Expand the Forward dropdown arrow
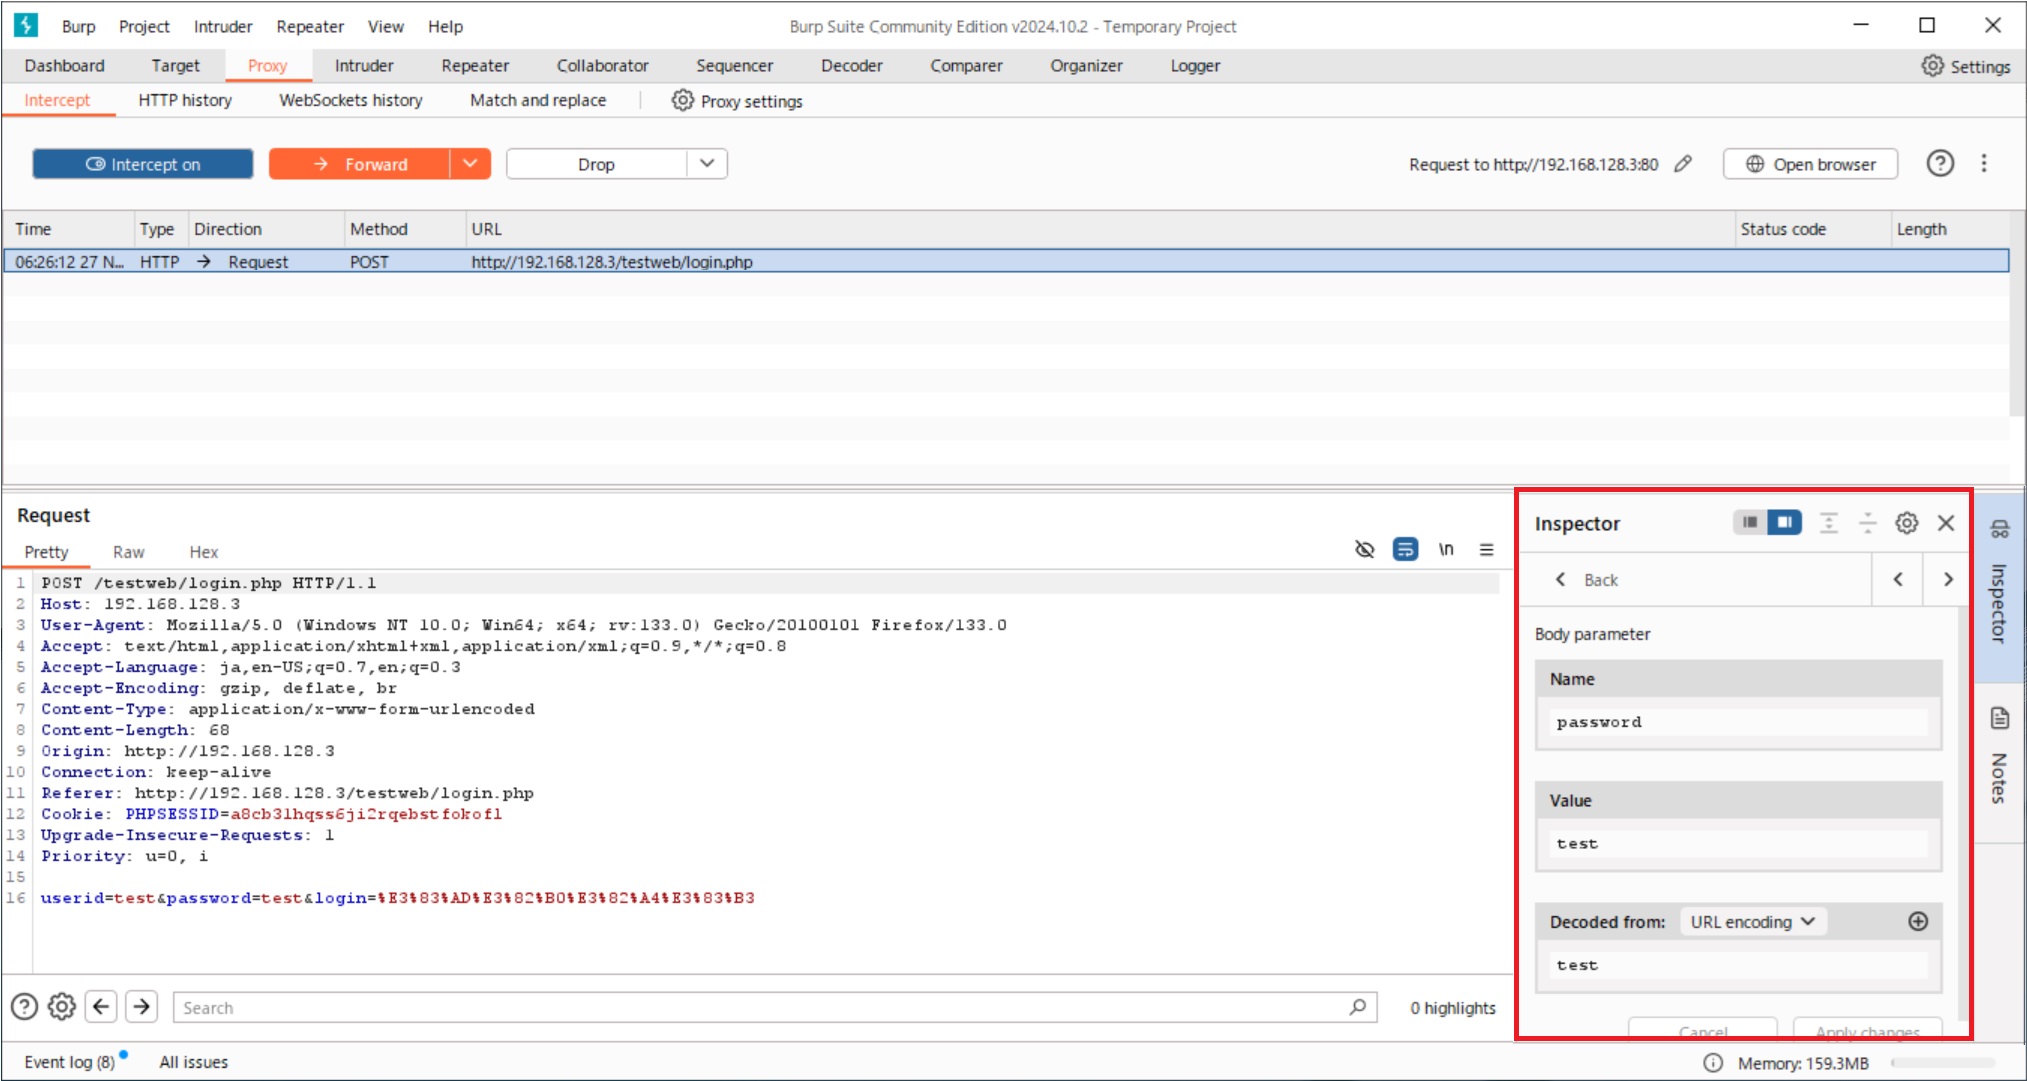Viewport: 2027px width, 1081px height. coord(470,164)
